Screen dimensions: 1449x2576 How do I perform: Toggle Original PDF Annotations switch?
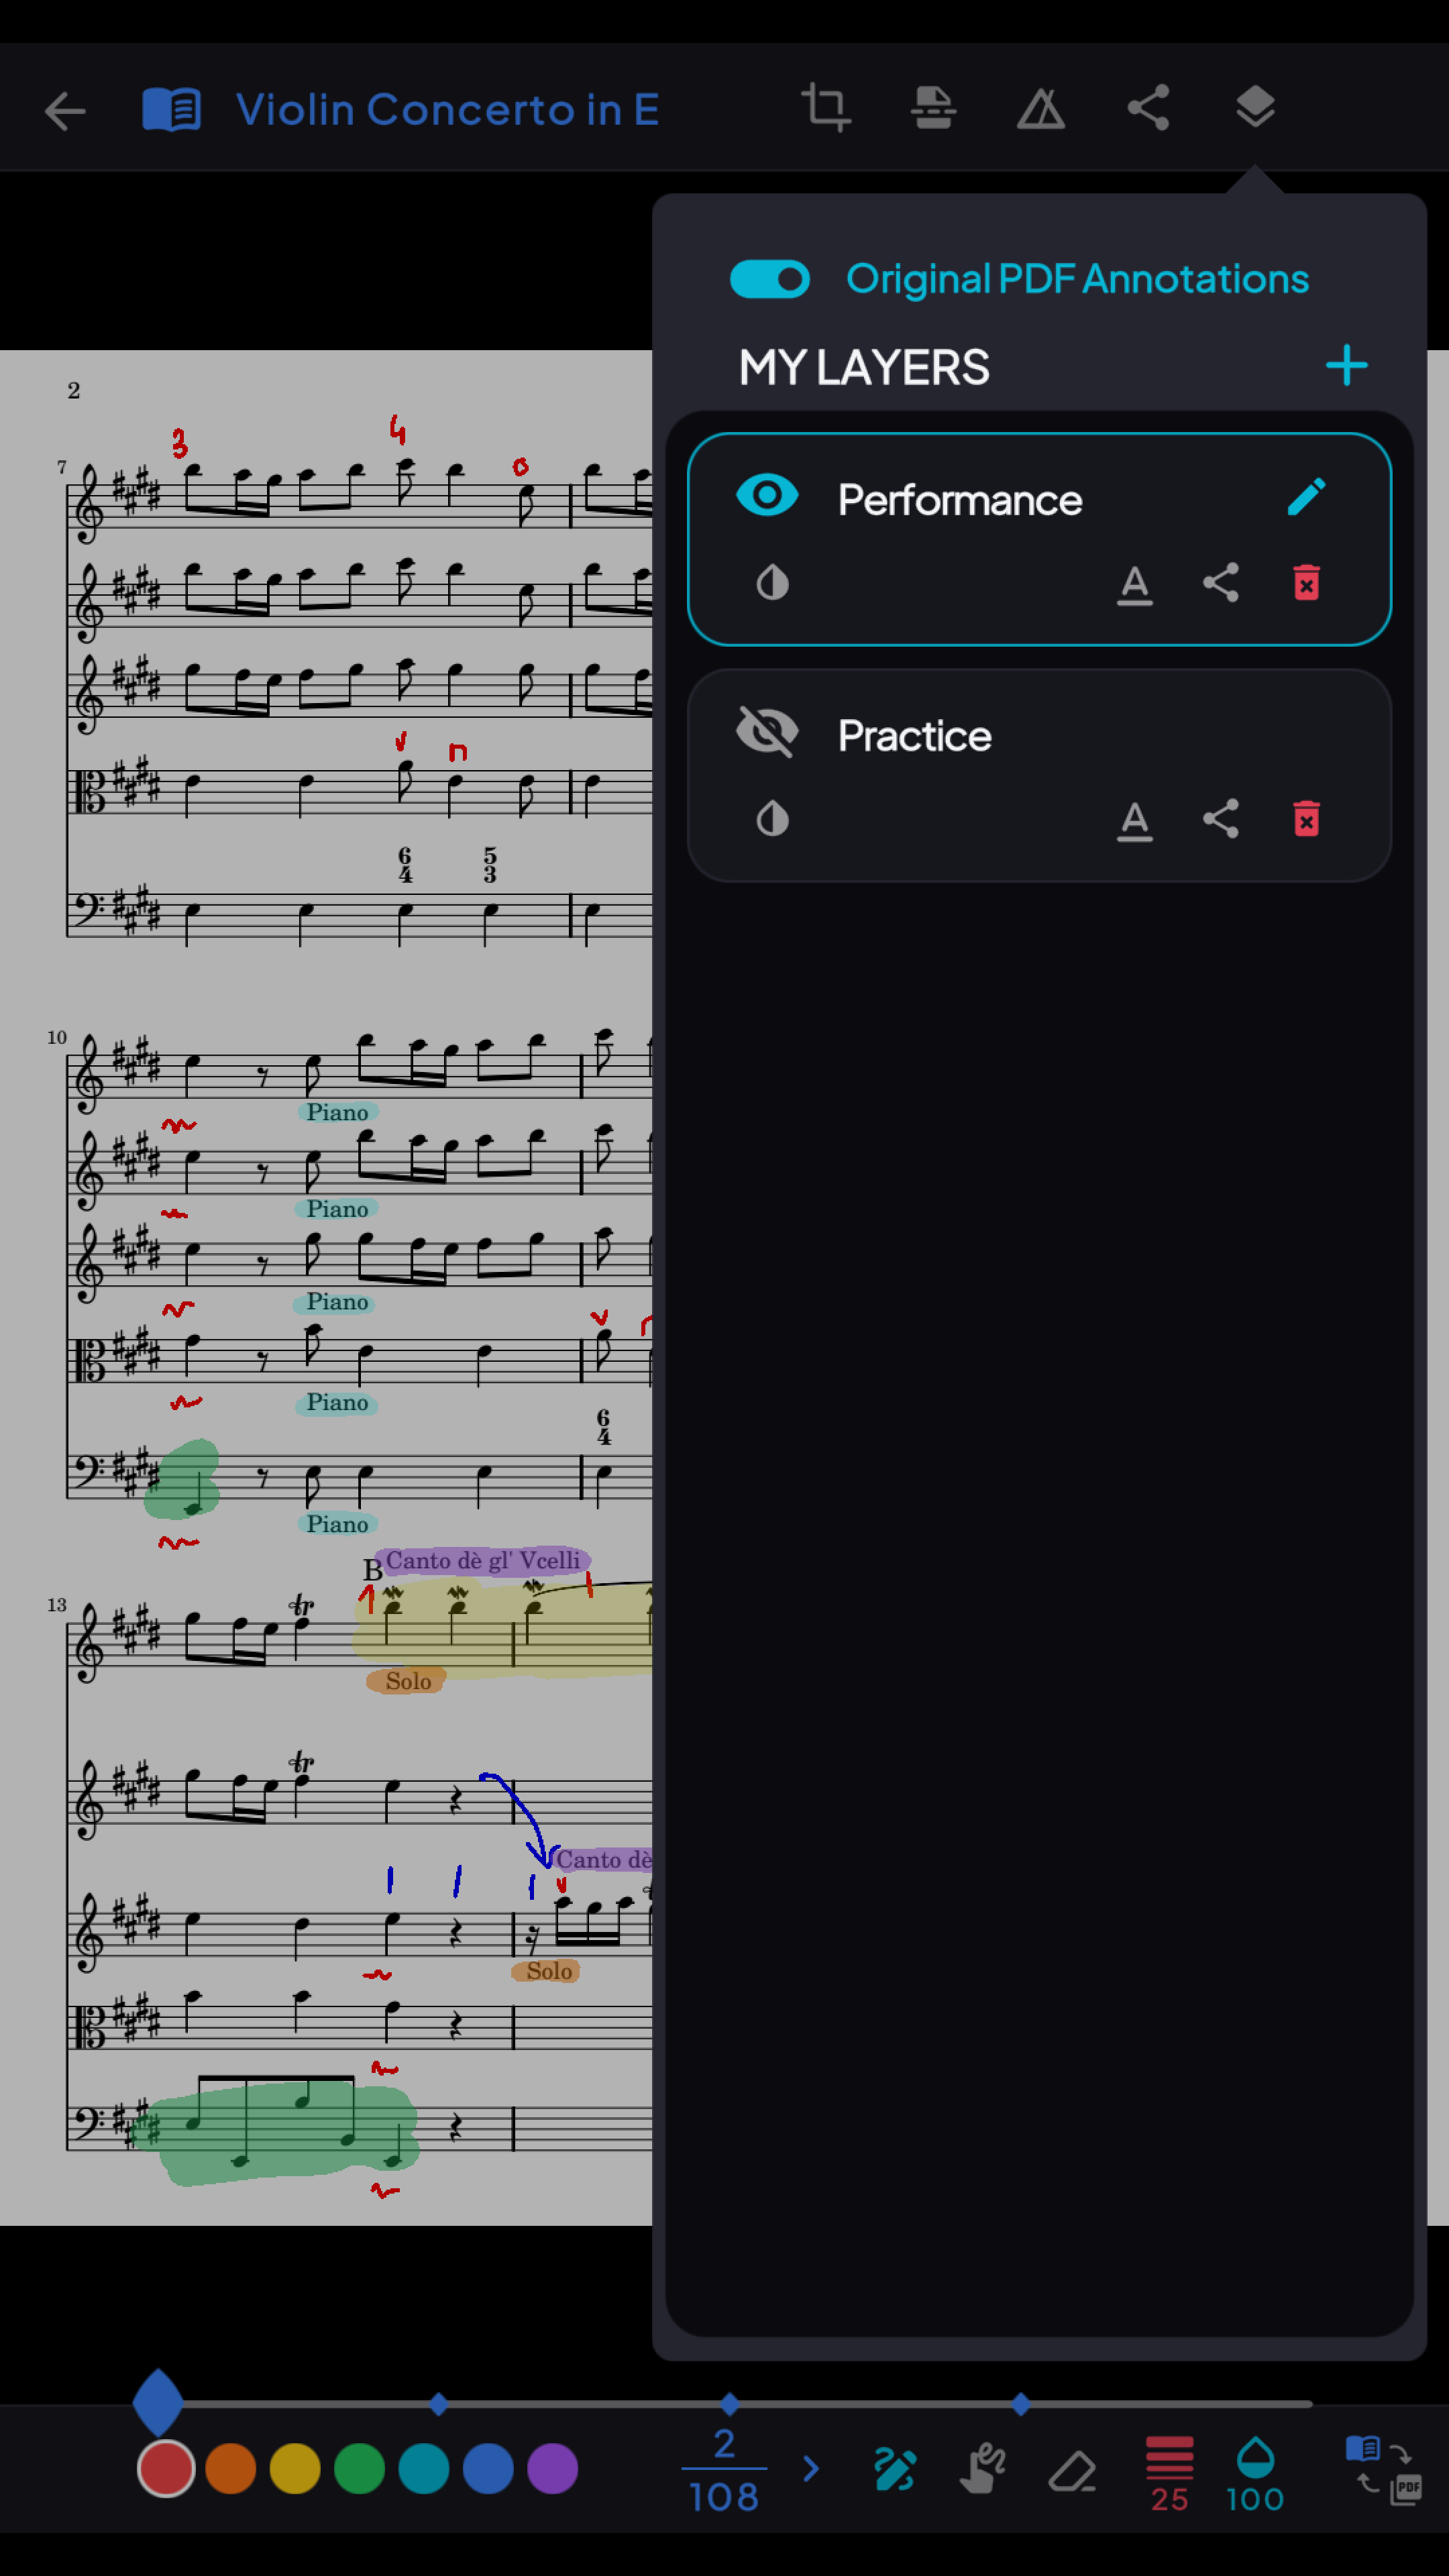tap(770, 279)
